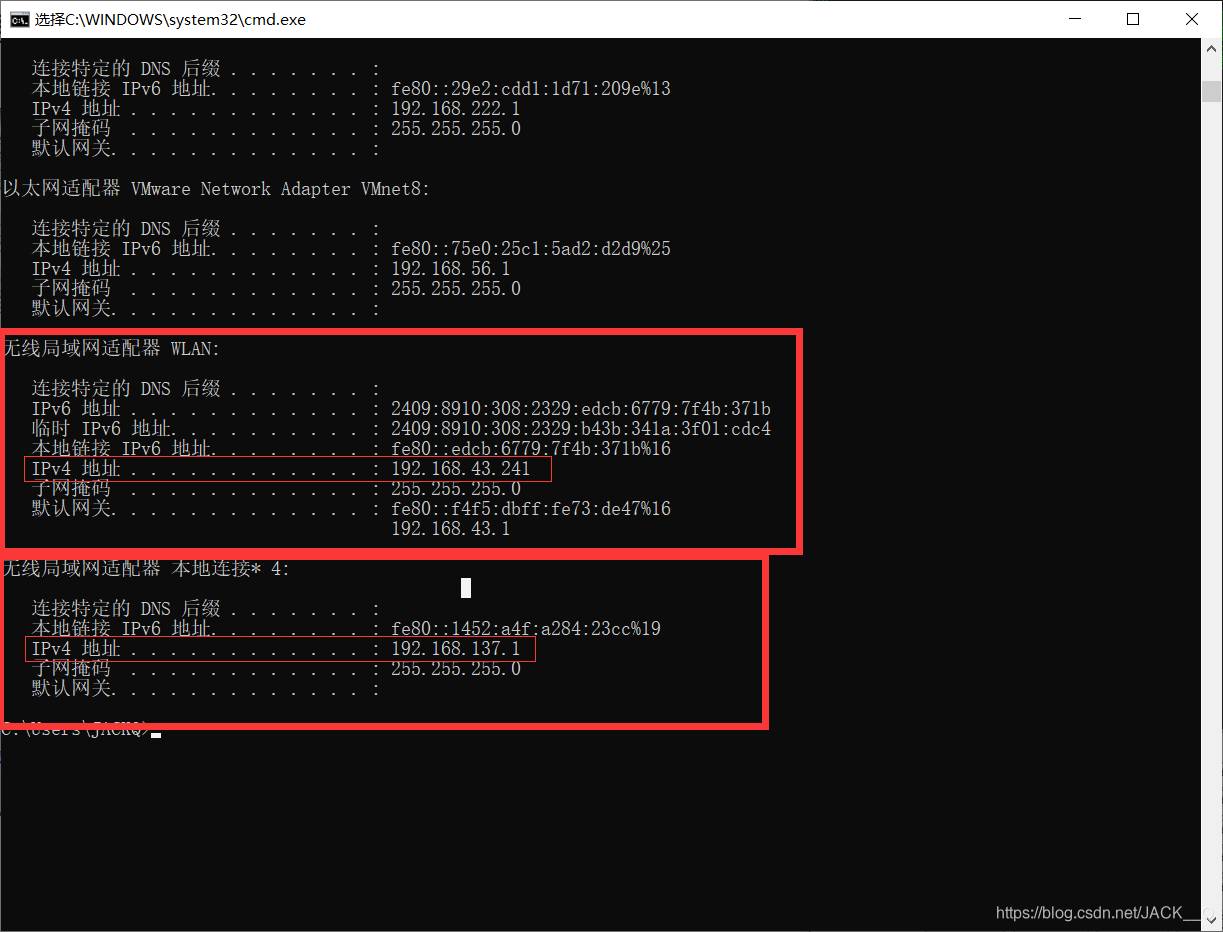Click the cmd.exe icon in title bar
Screen dimensions: 1223x932
tap(20, 19)
